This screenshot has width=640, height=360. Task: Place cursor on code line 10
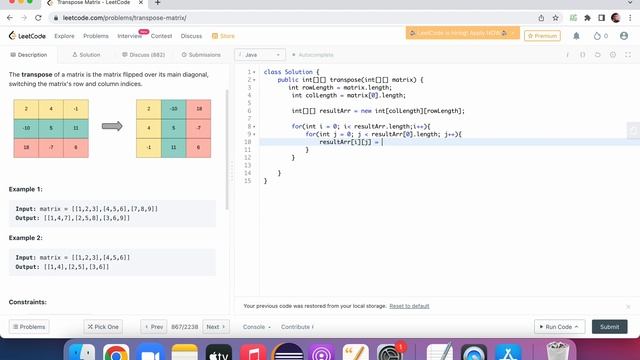pyautogui.click(x=449, y=142)
